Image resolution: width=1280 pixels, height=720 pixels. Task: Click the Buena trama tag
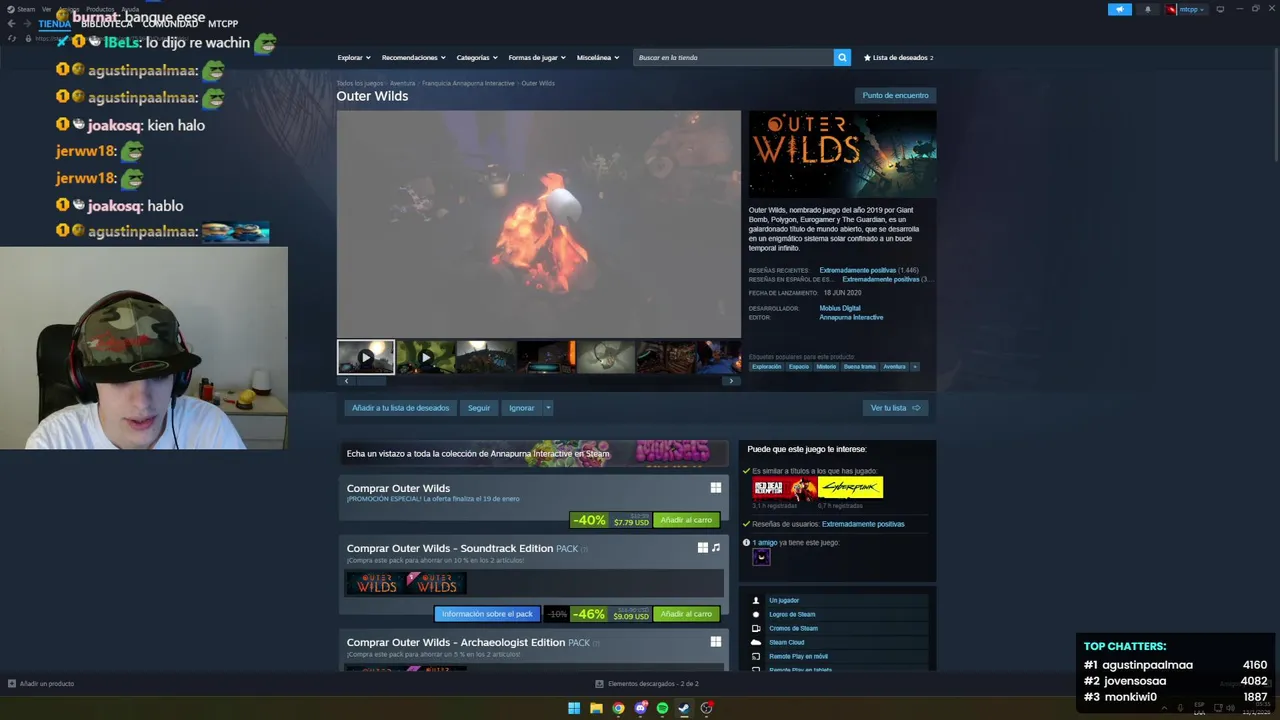[859, 367]
